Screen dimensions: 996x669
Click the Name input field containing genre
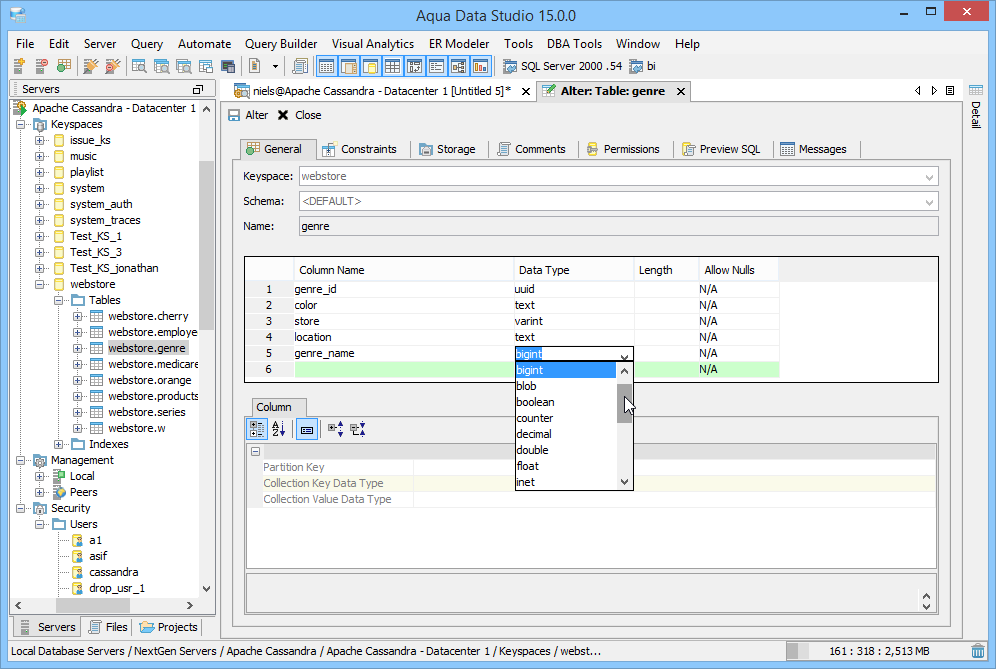coord(618,226)
